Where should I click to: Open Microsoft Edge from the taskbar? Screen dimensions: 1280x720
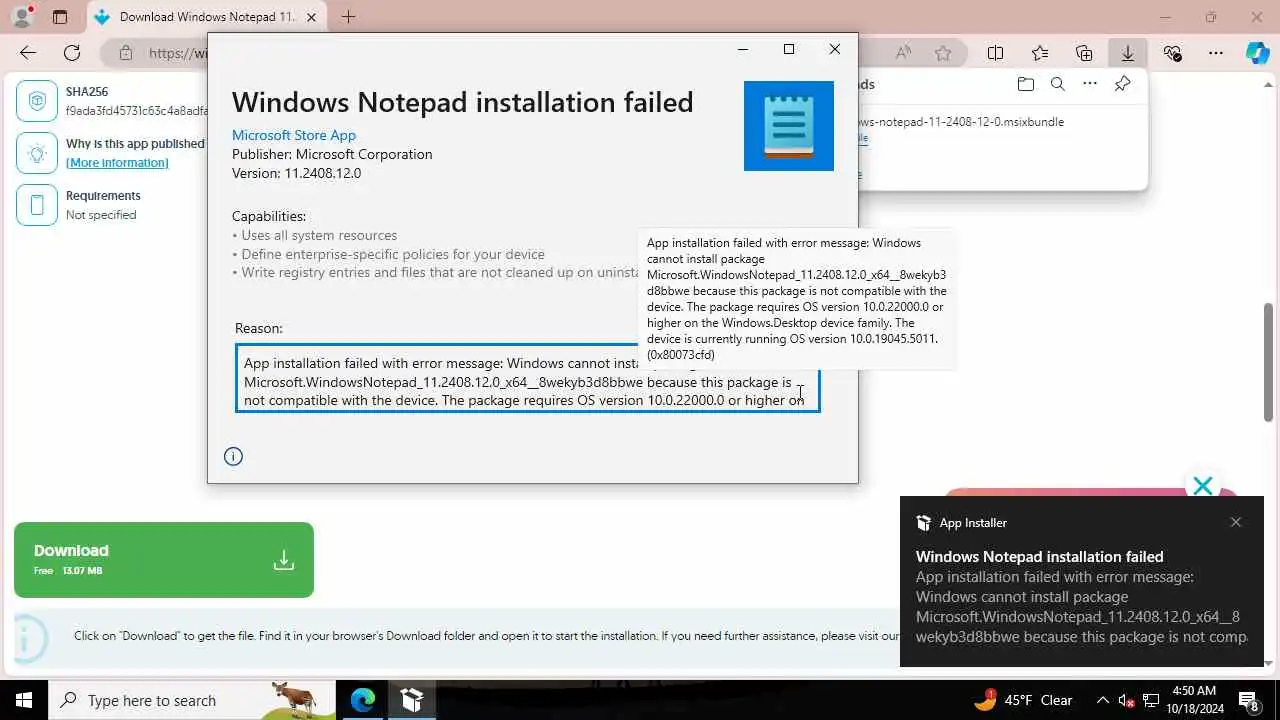click(362, 700)
